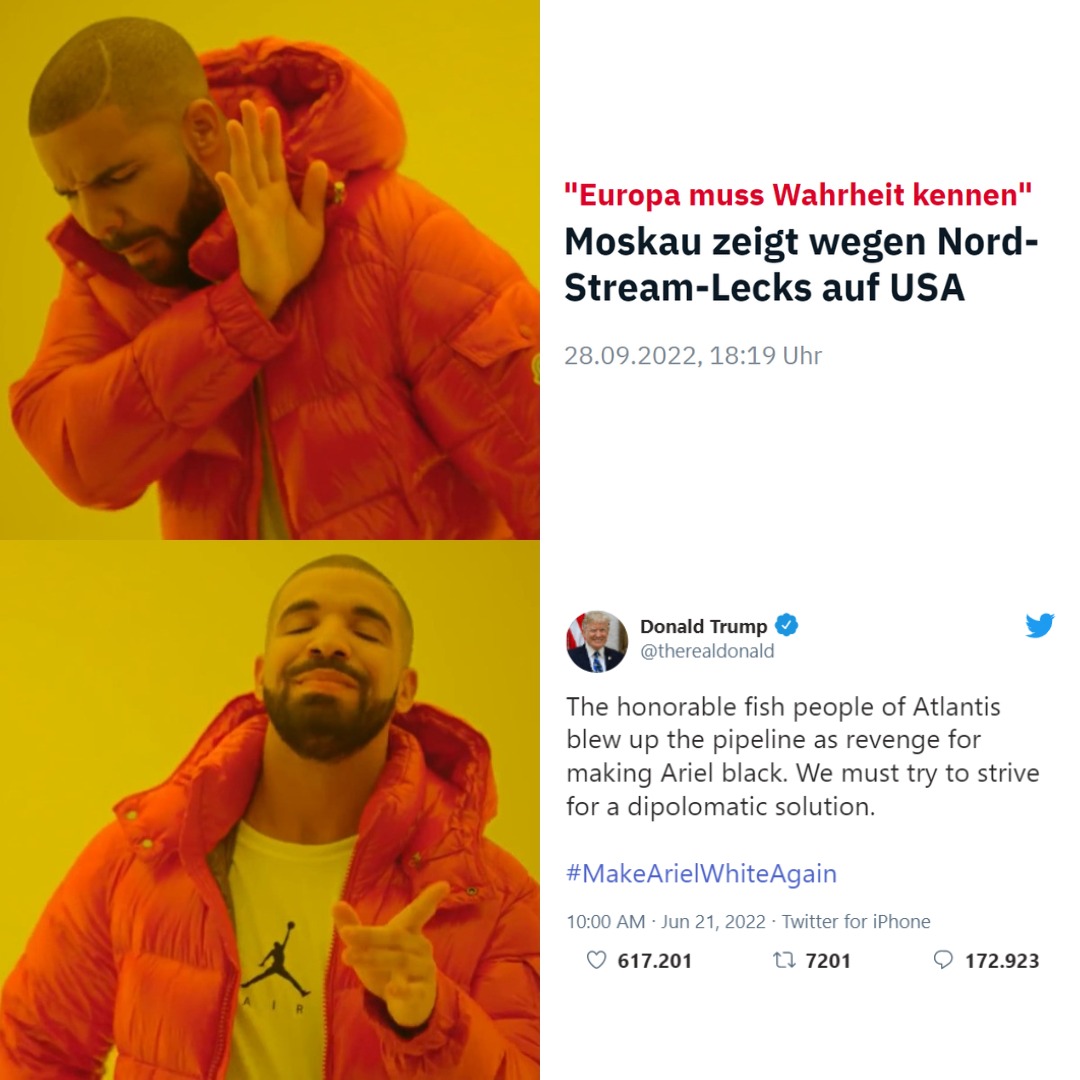Viewport: 1080px width, 1080px height.
Task: Click the 172.923 replies count
Action: click(1002, 961)
